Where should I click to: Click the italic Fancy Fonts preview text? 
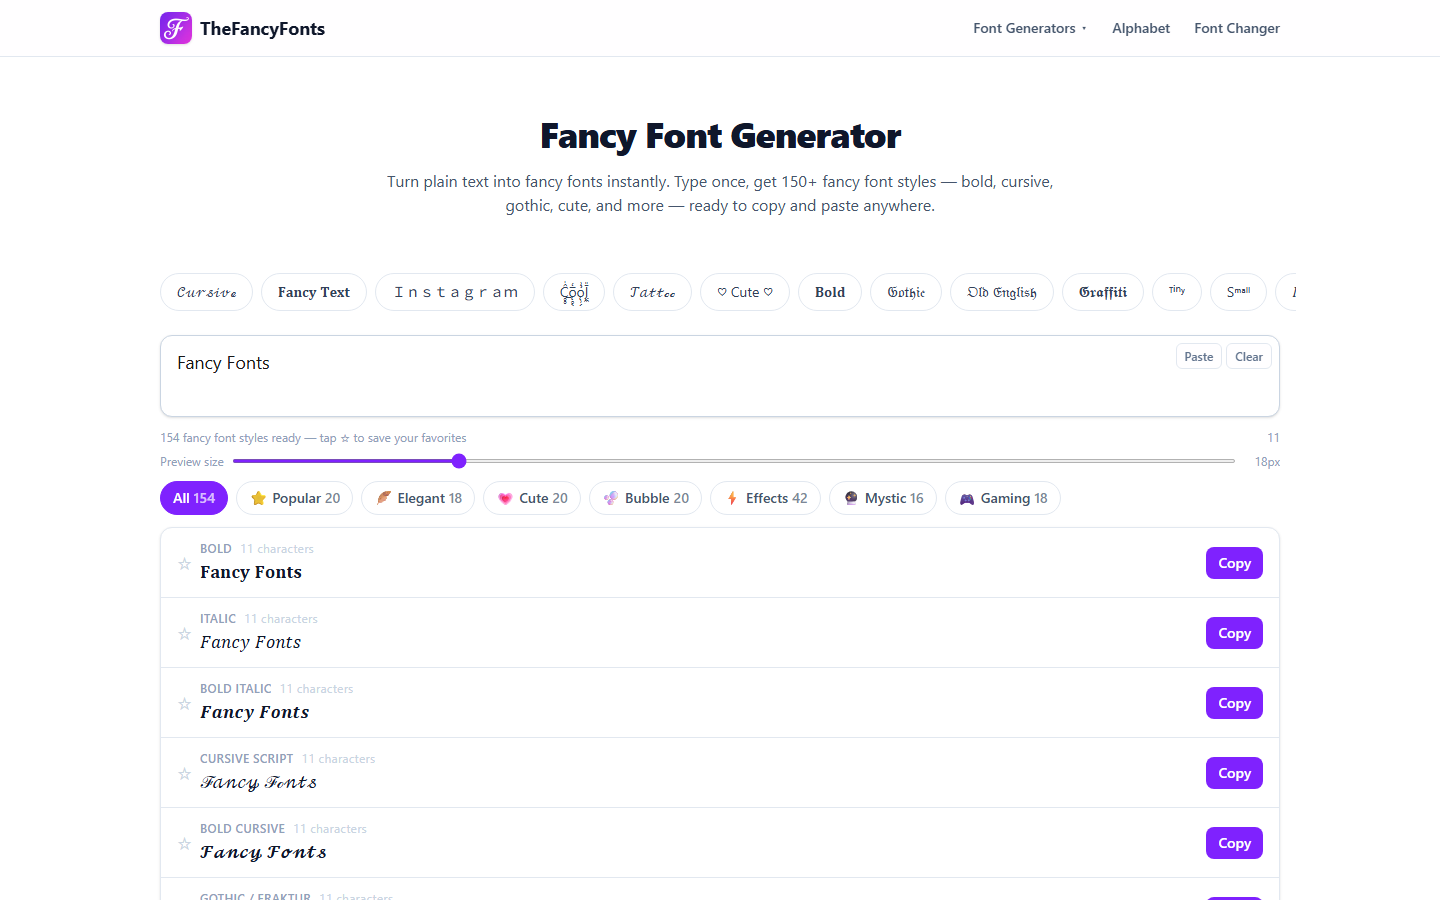pyautogui.click(x=250, y=642)
